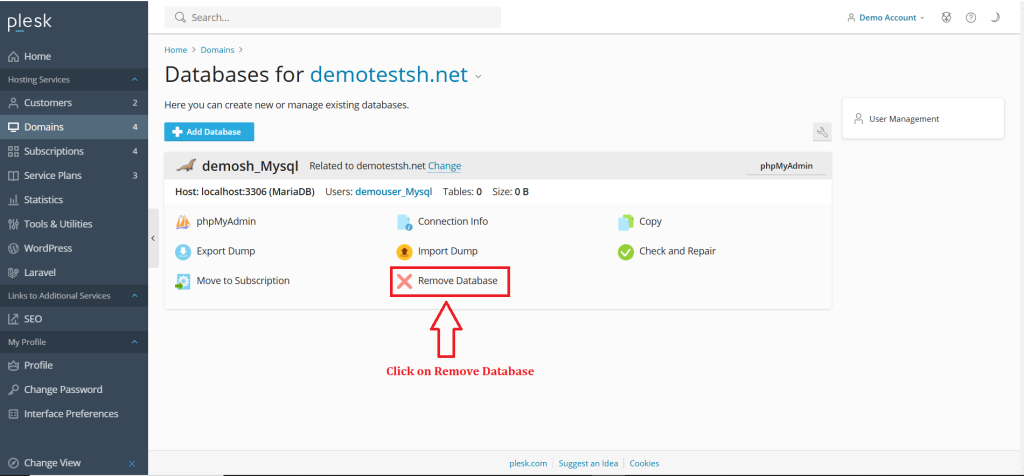Click demotestsh.net in the page title

click(389, 74)
